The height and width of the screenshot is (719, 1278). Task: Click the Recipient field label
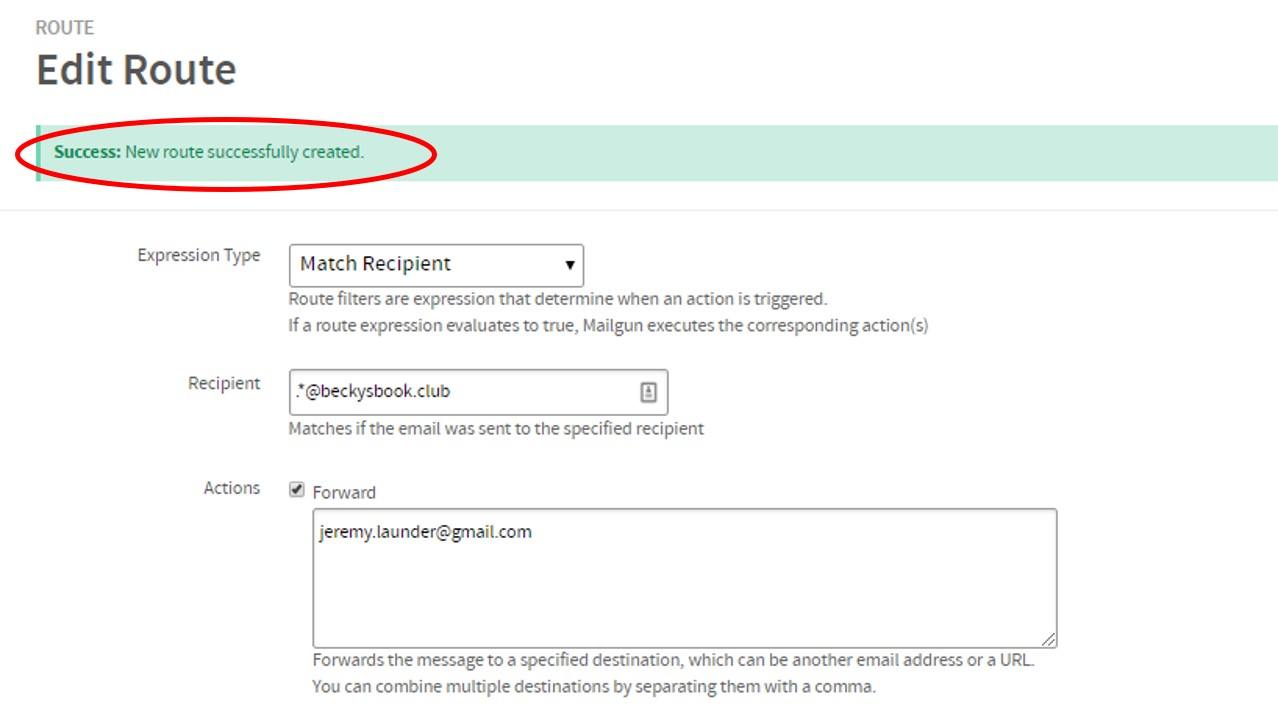point(224,383)
